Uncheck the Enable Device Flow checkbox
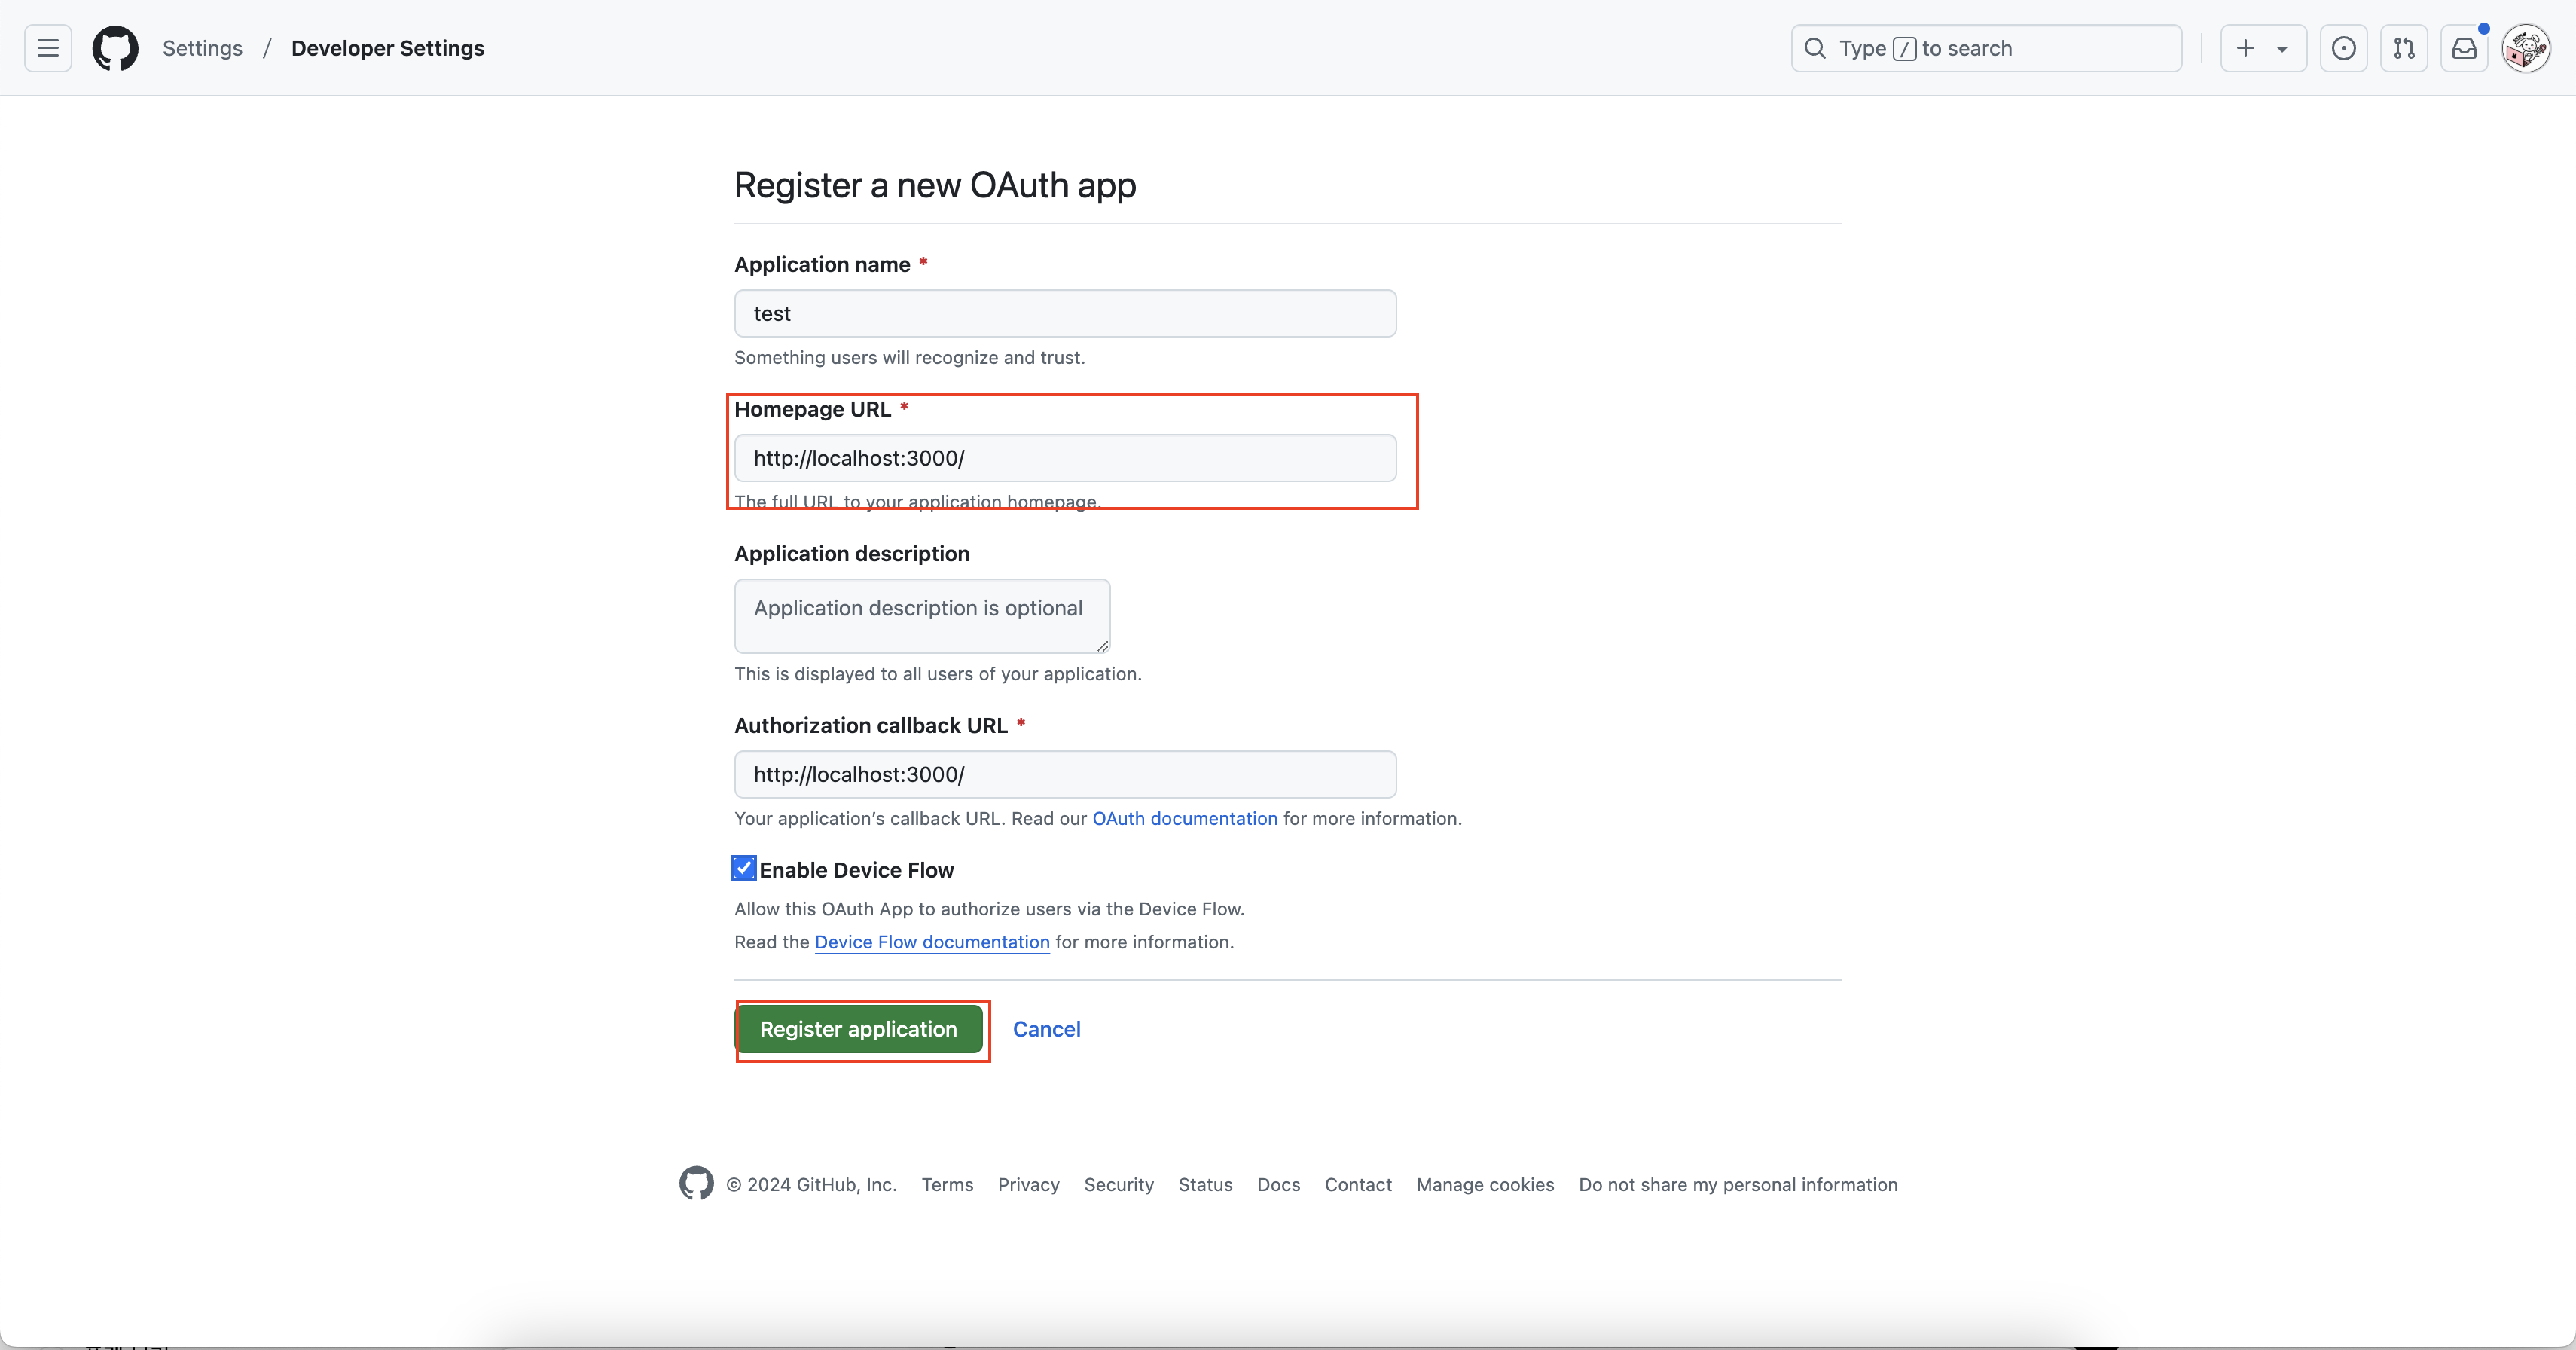Screen dimensions: 2576x1350 tap(744, 868)
